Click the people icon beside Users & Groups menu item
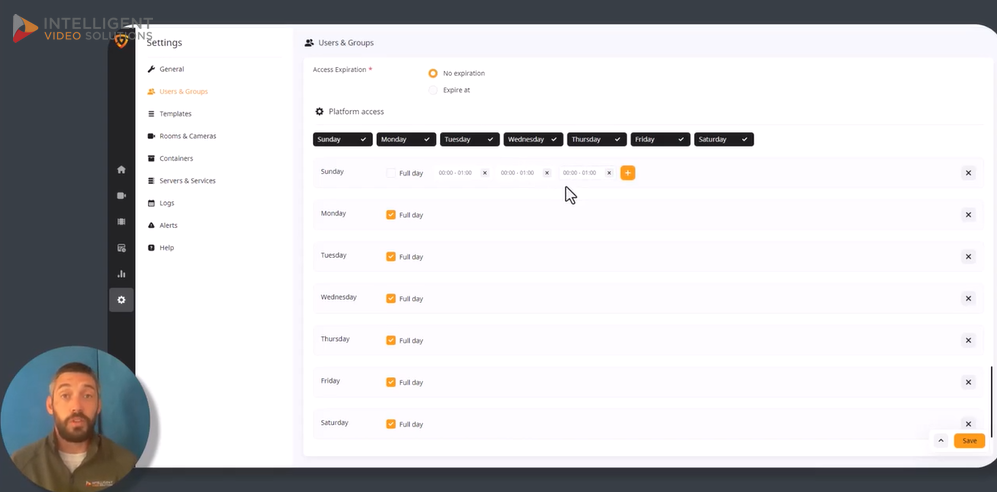 pos(151,92)
